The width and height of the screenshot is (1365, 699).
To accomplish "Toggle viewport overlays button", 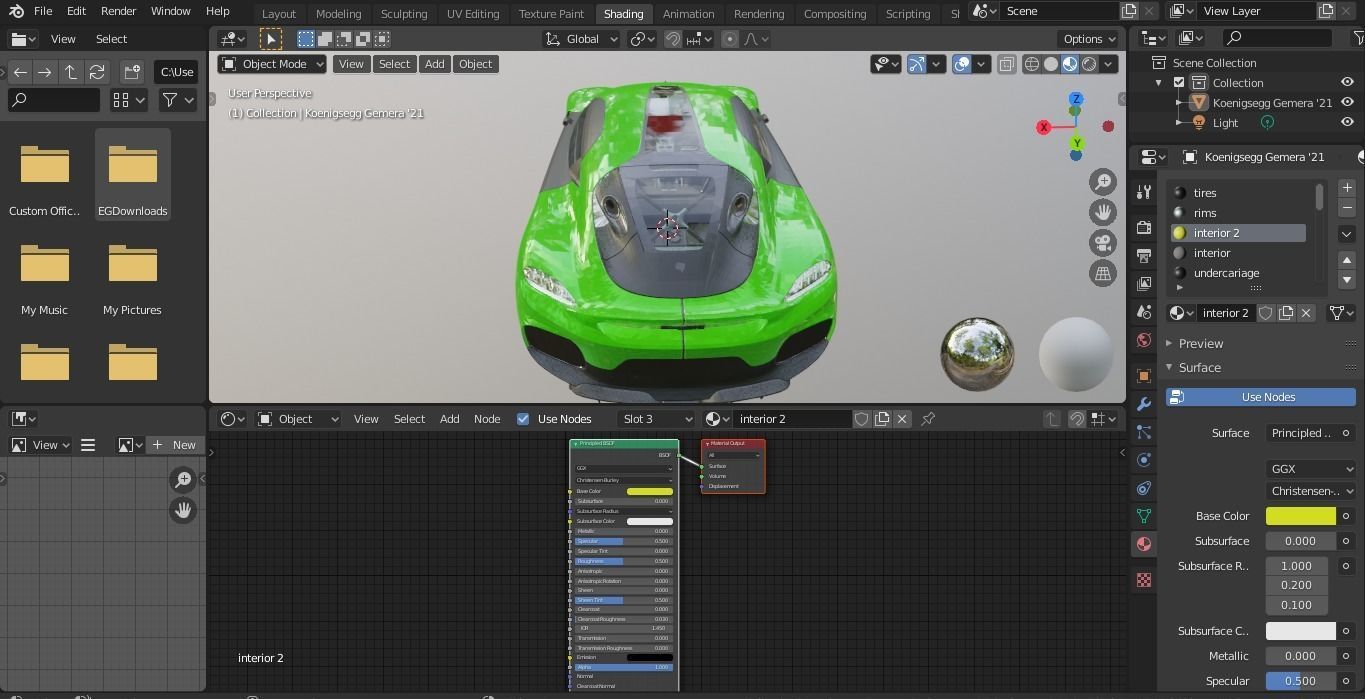I will pyautogui.click(x=962, y=64).
